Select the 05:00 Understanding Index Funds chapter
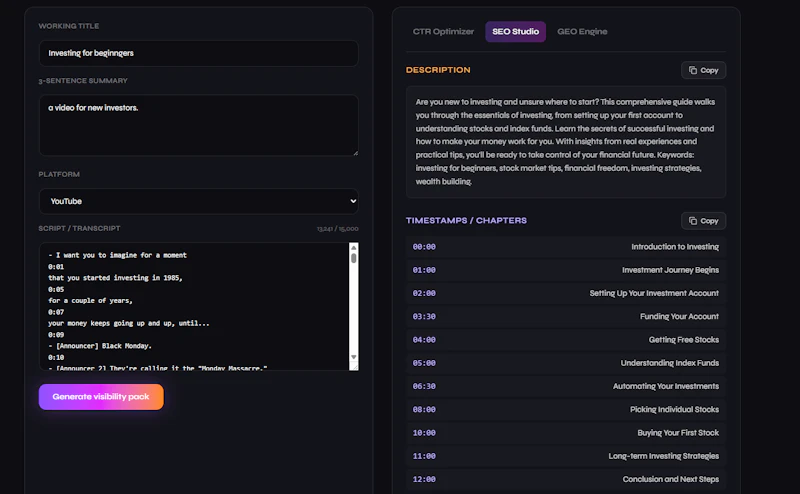Image resolution: width=800 pixels, height=494 pixels. pyautogui.click(x=566, y=363)
